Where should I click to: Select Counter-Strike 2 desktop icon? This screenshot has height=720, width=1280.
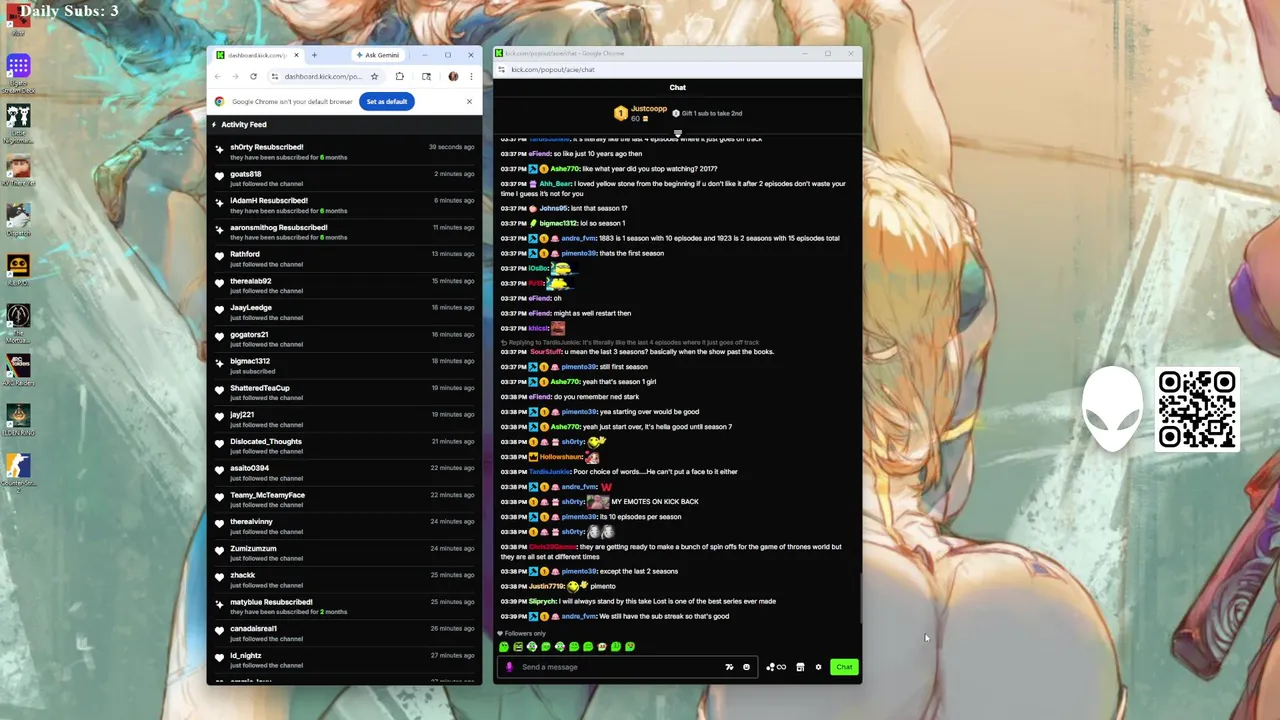click(x=18, y=472)
